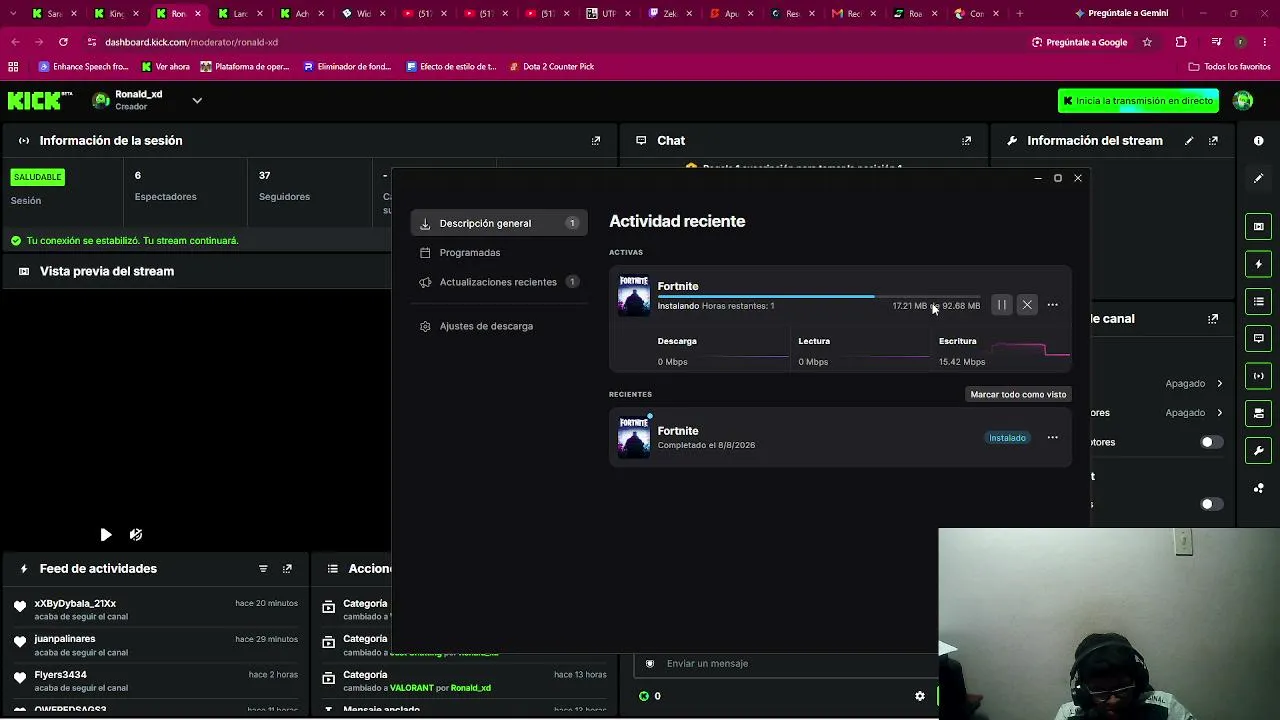Image resolution: width=1280 pixels, height=720 pixels.
Task: Click the Kick logo
Action: 40,100
